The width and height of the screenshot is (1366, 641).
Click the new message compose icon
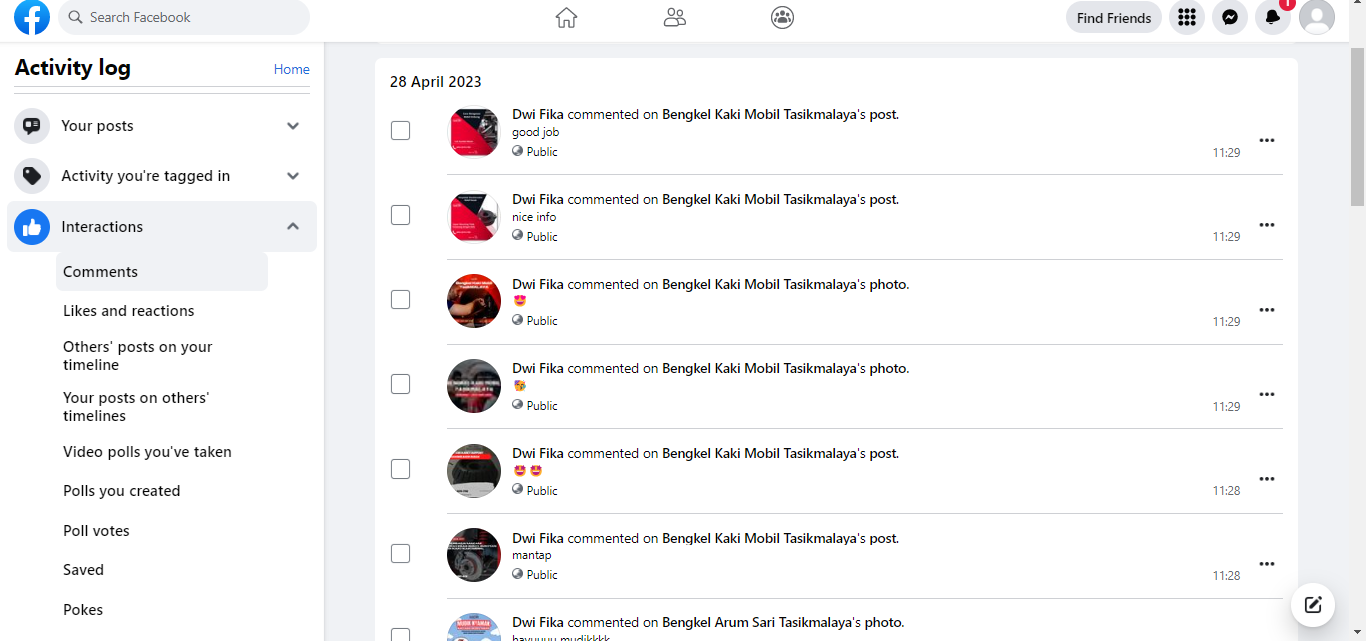[1313, 604]
